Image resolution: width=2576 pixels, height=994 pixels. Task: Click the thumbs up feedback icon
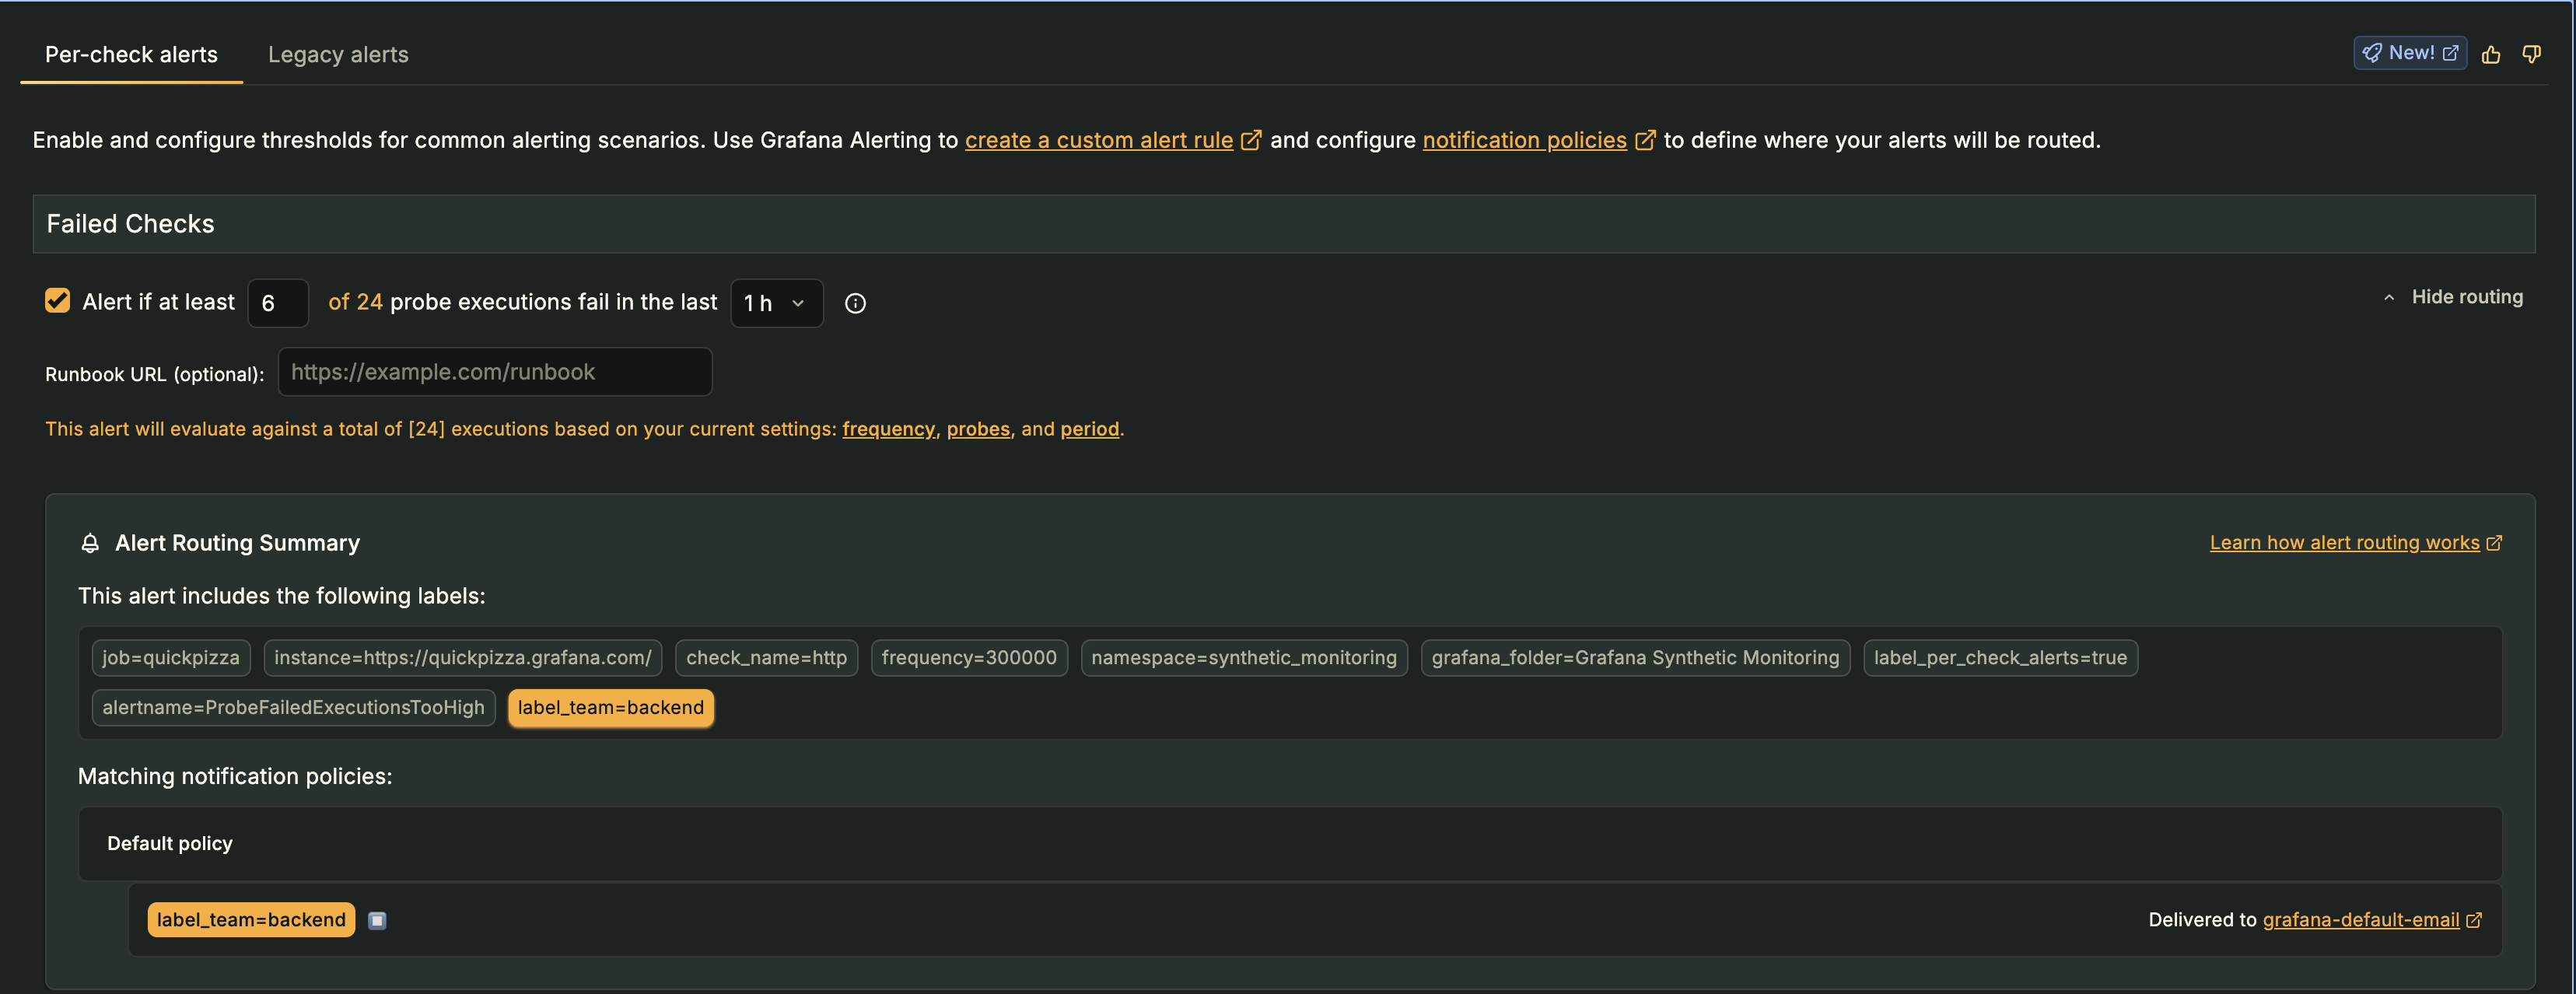click(2491, 55)
